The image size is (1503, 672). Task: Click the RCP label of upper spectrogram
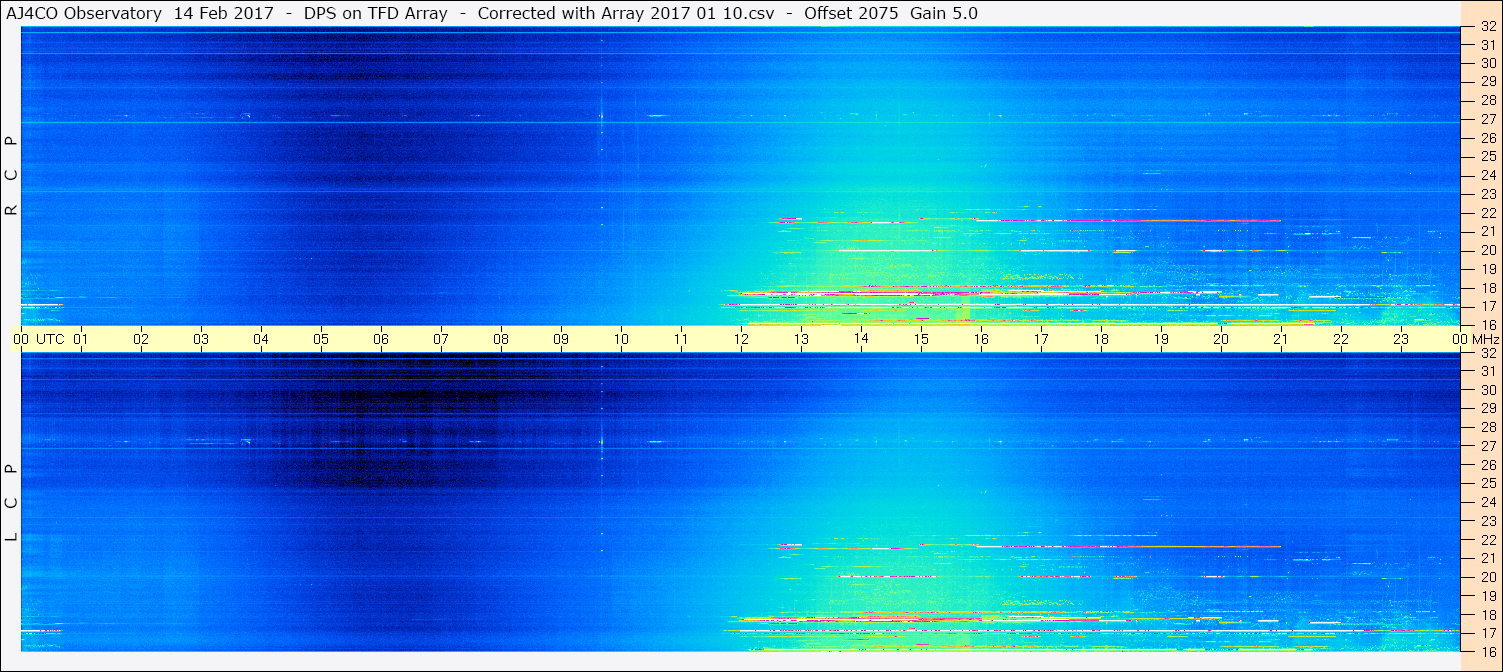pyautogui.click(x=11, y=175)
